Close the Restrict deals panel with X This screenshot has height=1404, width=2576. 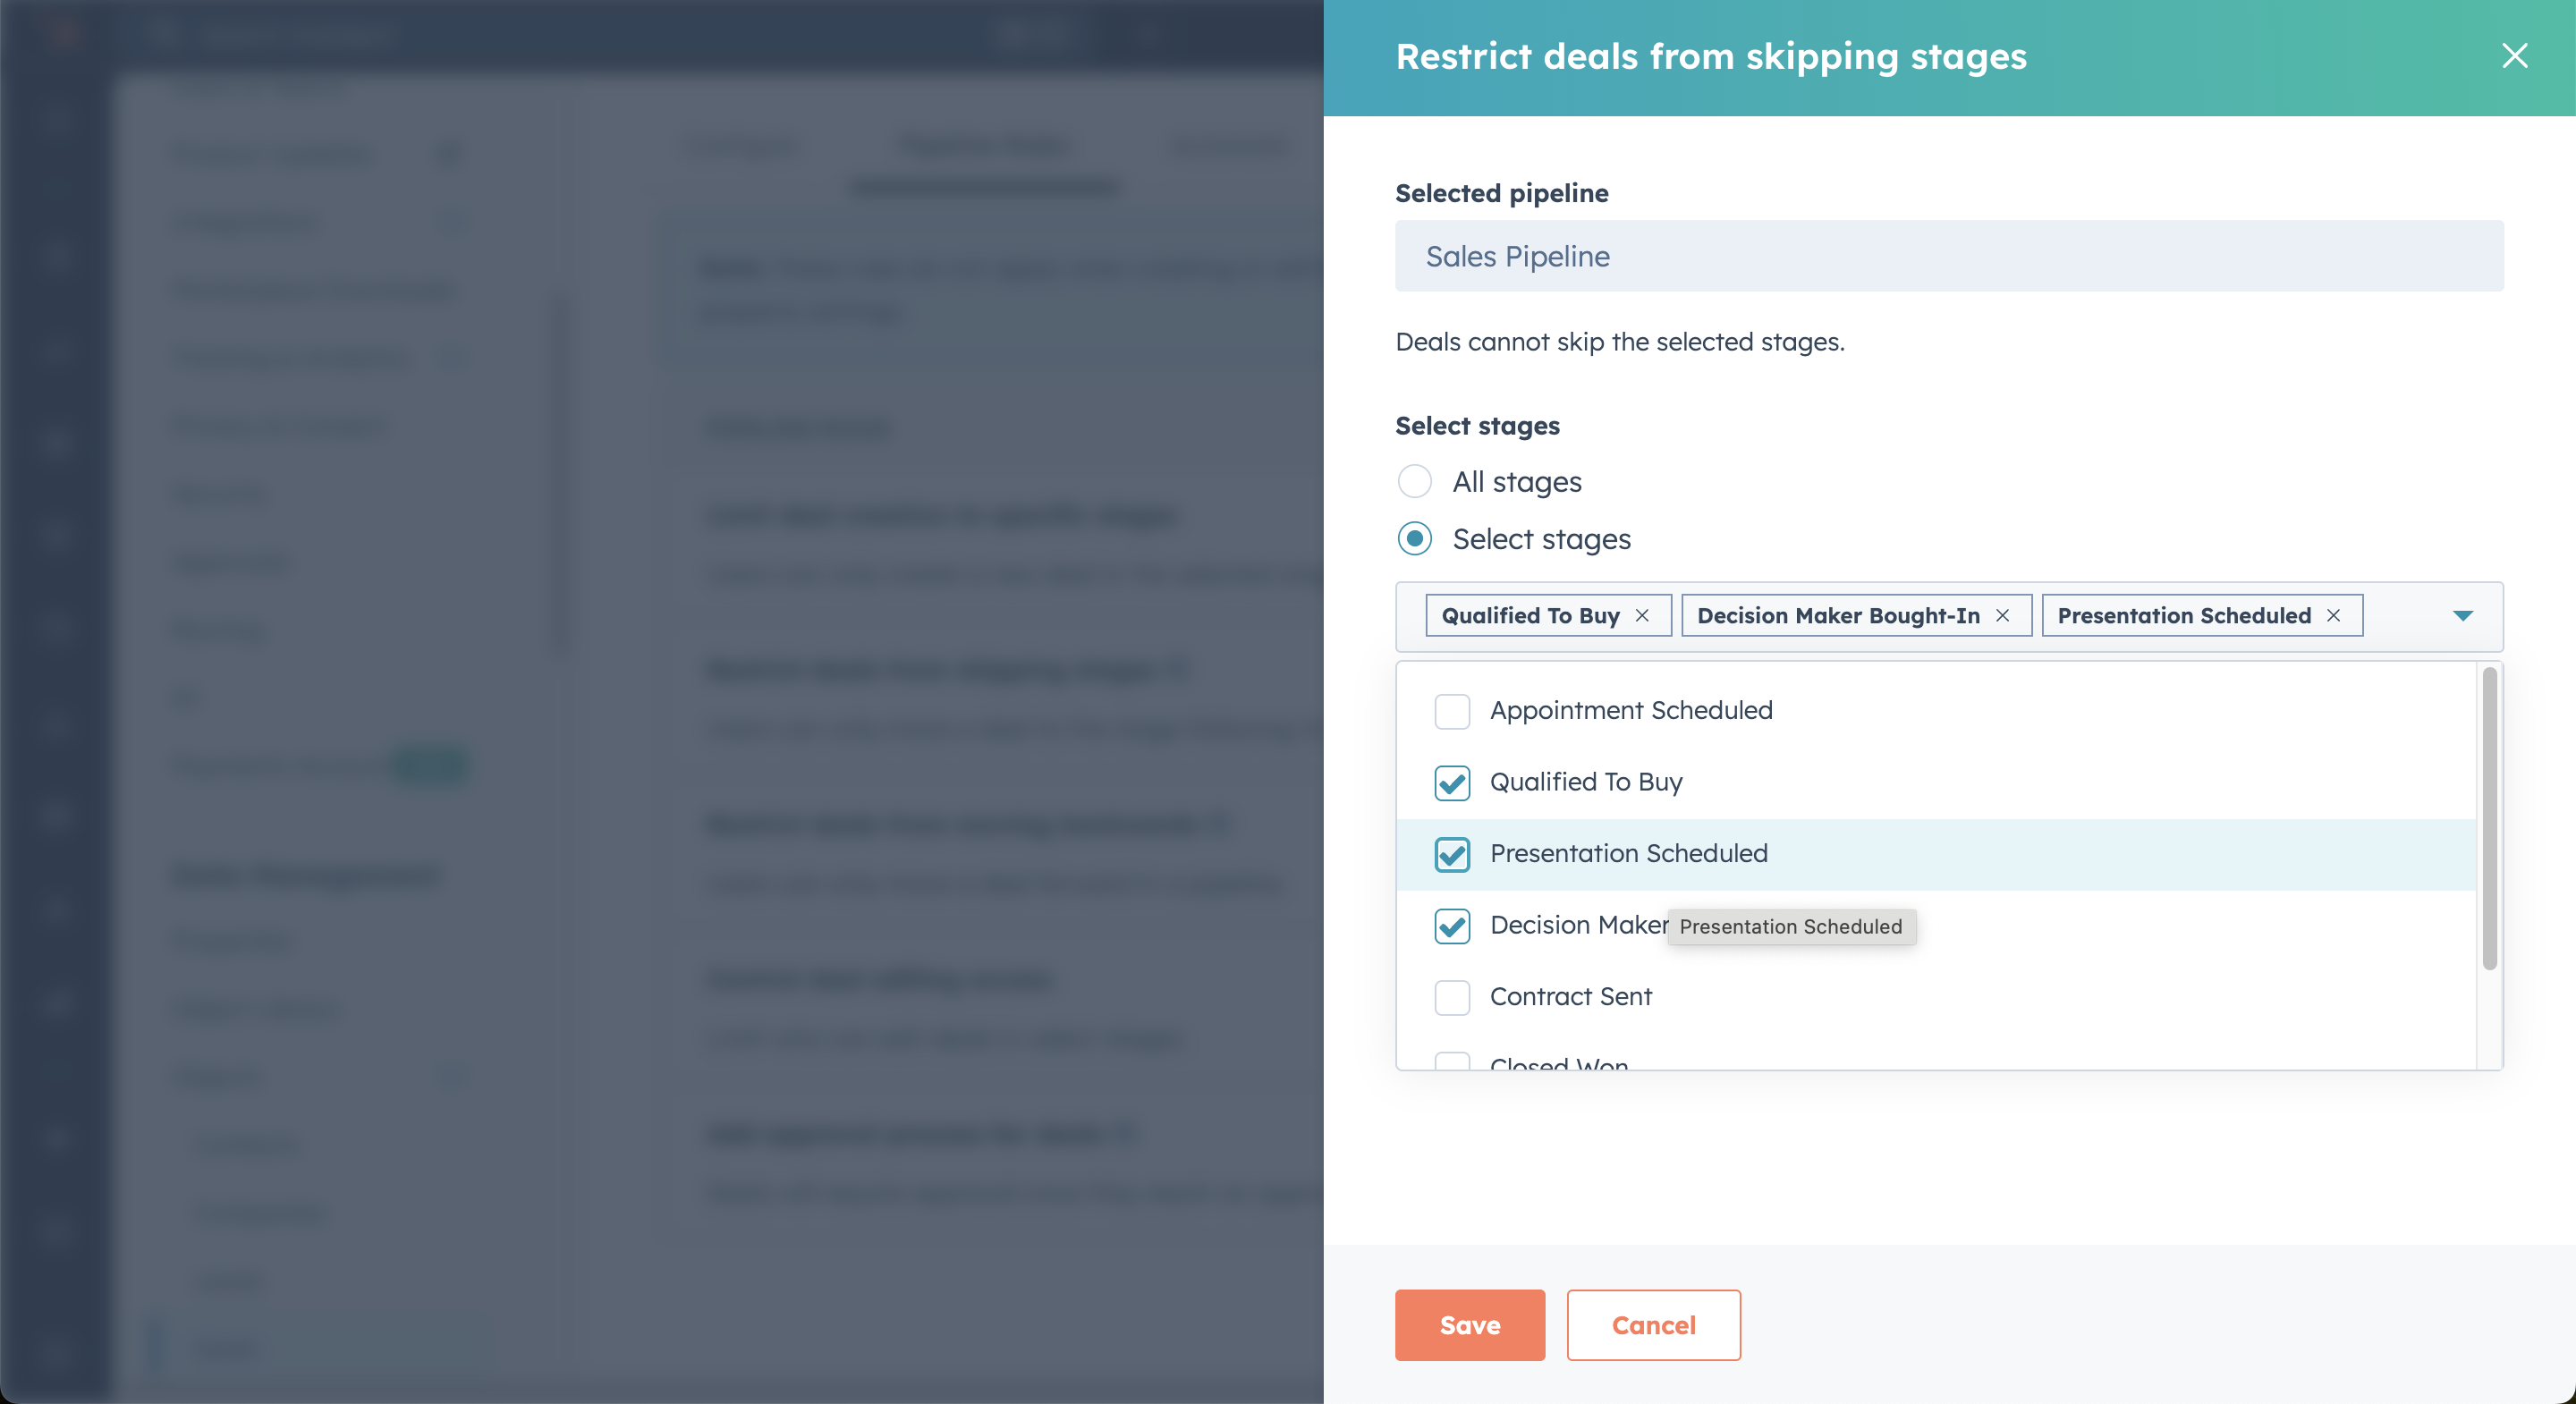[2514, 56]
